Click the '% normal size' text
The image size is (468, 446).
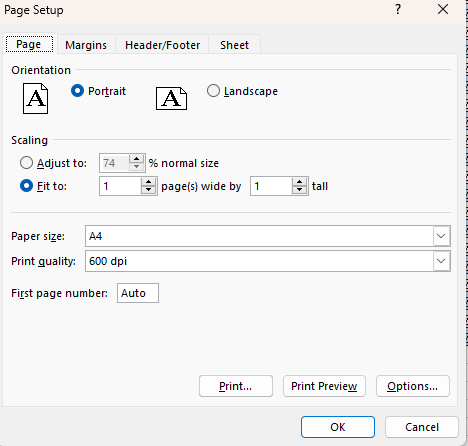184,163
